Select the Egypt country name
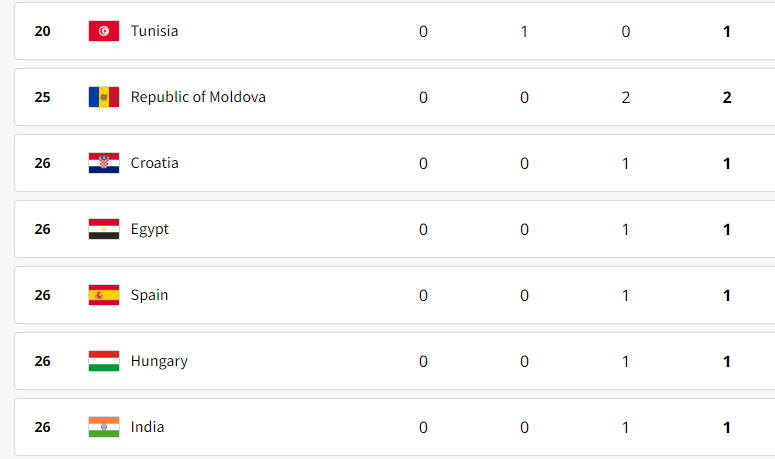775x459 pixels. [150, 229]
